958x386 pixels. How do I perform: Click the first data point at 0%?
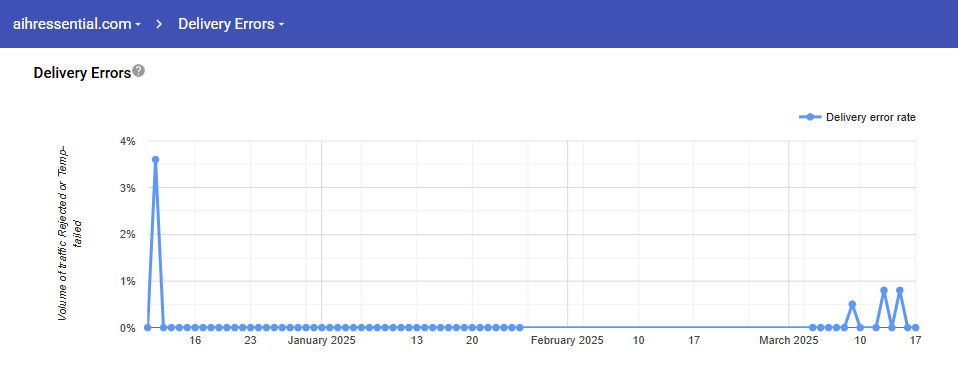147,328
